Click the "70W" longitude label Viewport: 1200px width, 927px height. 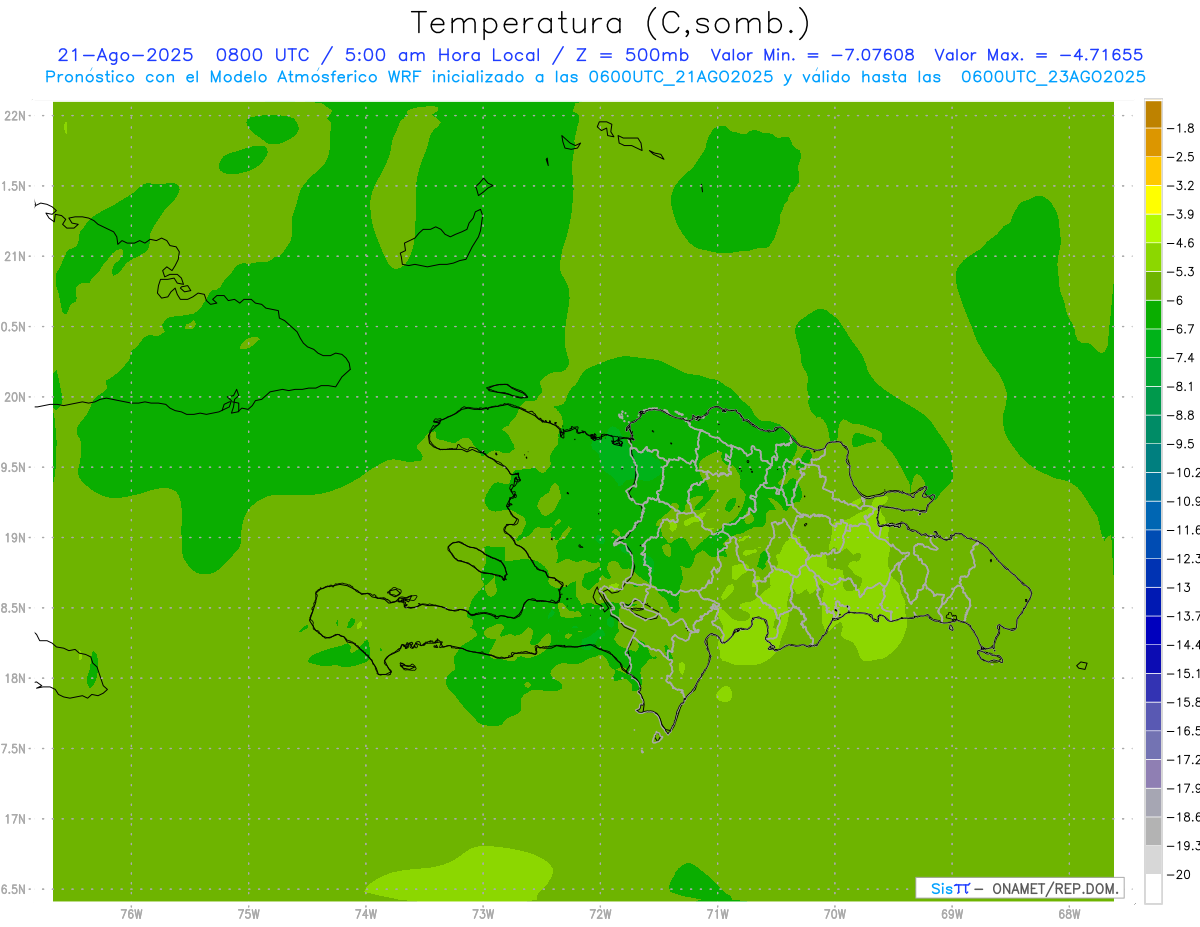pyautogui.click(x=835, y=914)
